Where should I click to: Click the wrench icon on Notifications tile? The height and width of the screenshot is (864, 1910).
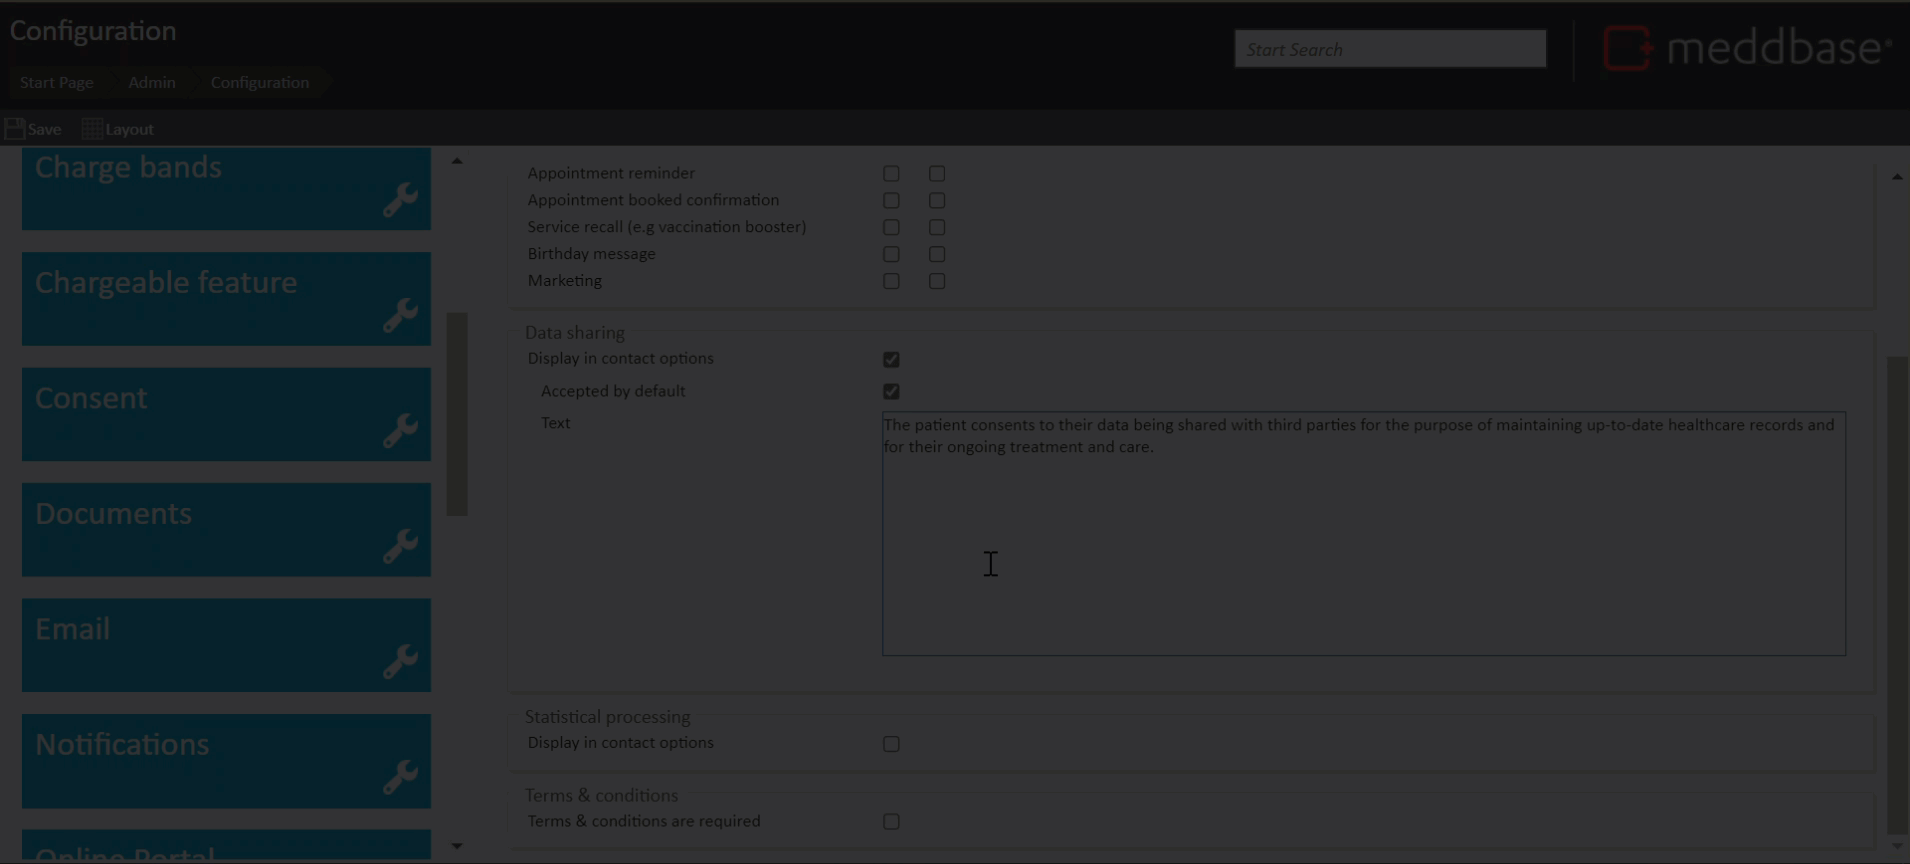click(x=400, y=777)
